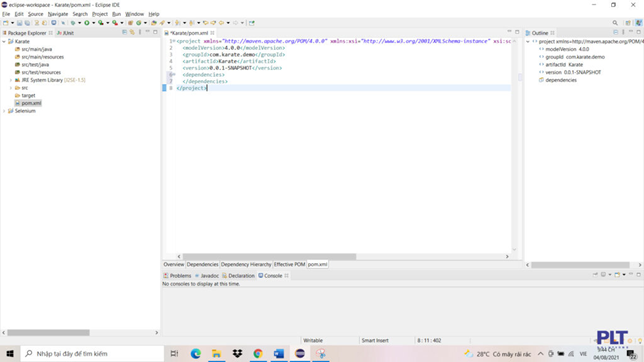Click the Open Type icon in toolbar

154,23
